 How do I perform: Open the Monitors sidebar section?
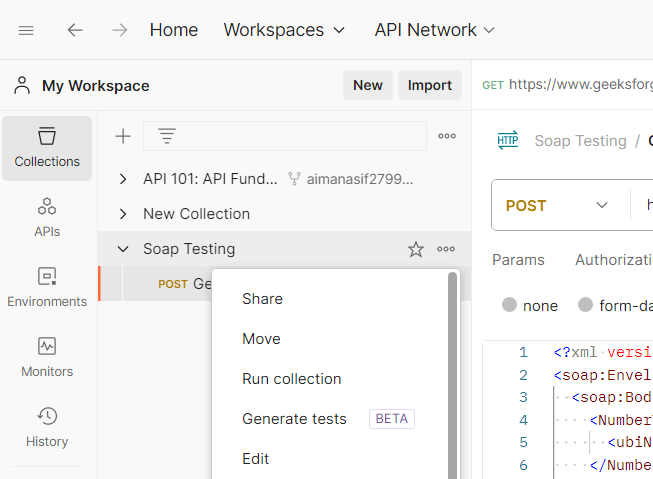click(x=47, y=358)
